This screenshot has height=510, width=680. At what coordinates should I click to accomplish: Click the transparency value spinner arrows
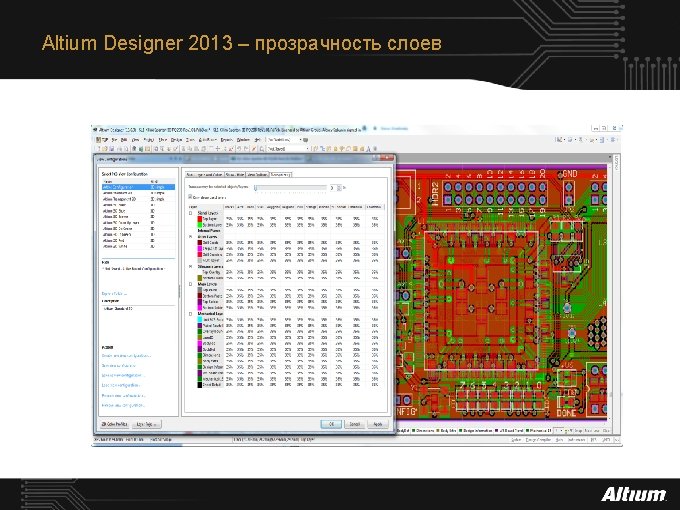340,188
